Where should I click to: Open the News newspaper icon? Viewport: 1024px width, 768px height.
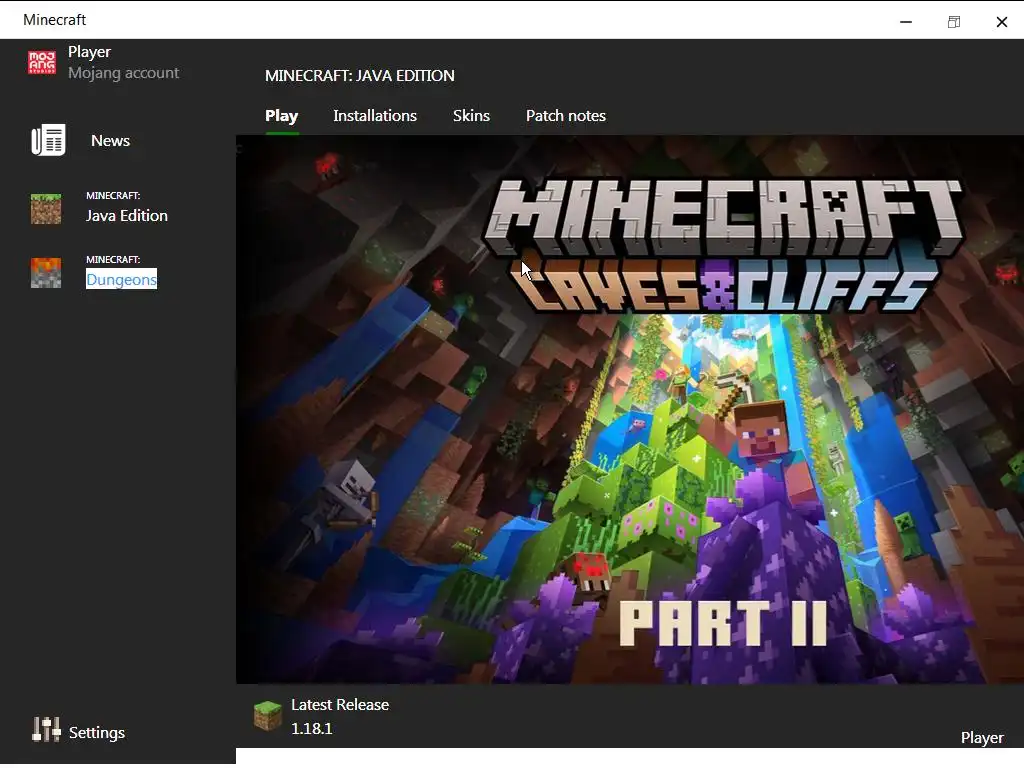tap(48, 140)
